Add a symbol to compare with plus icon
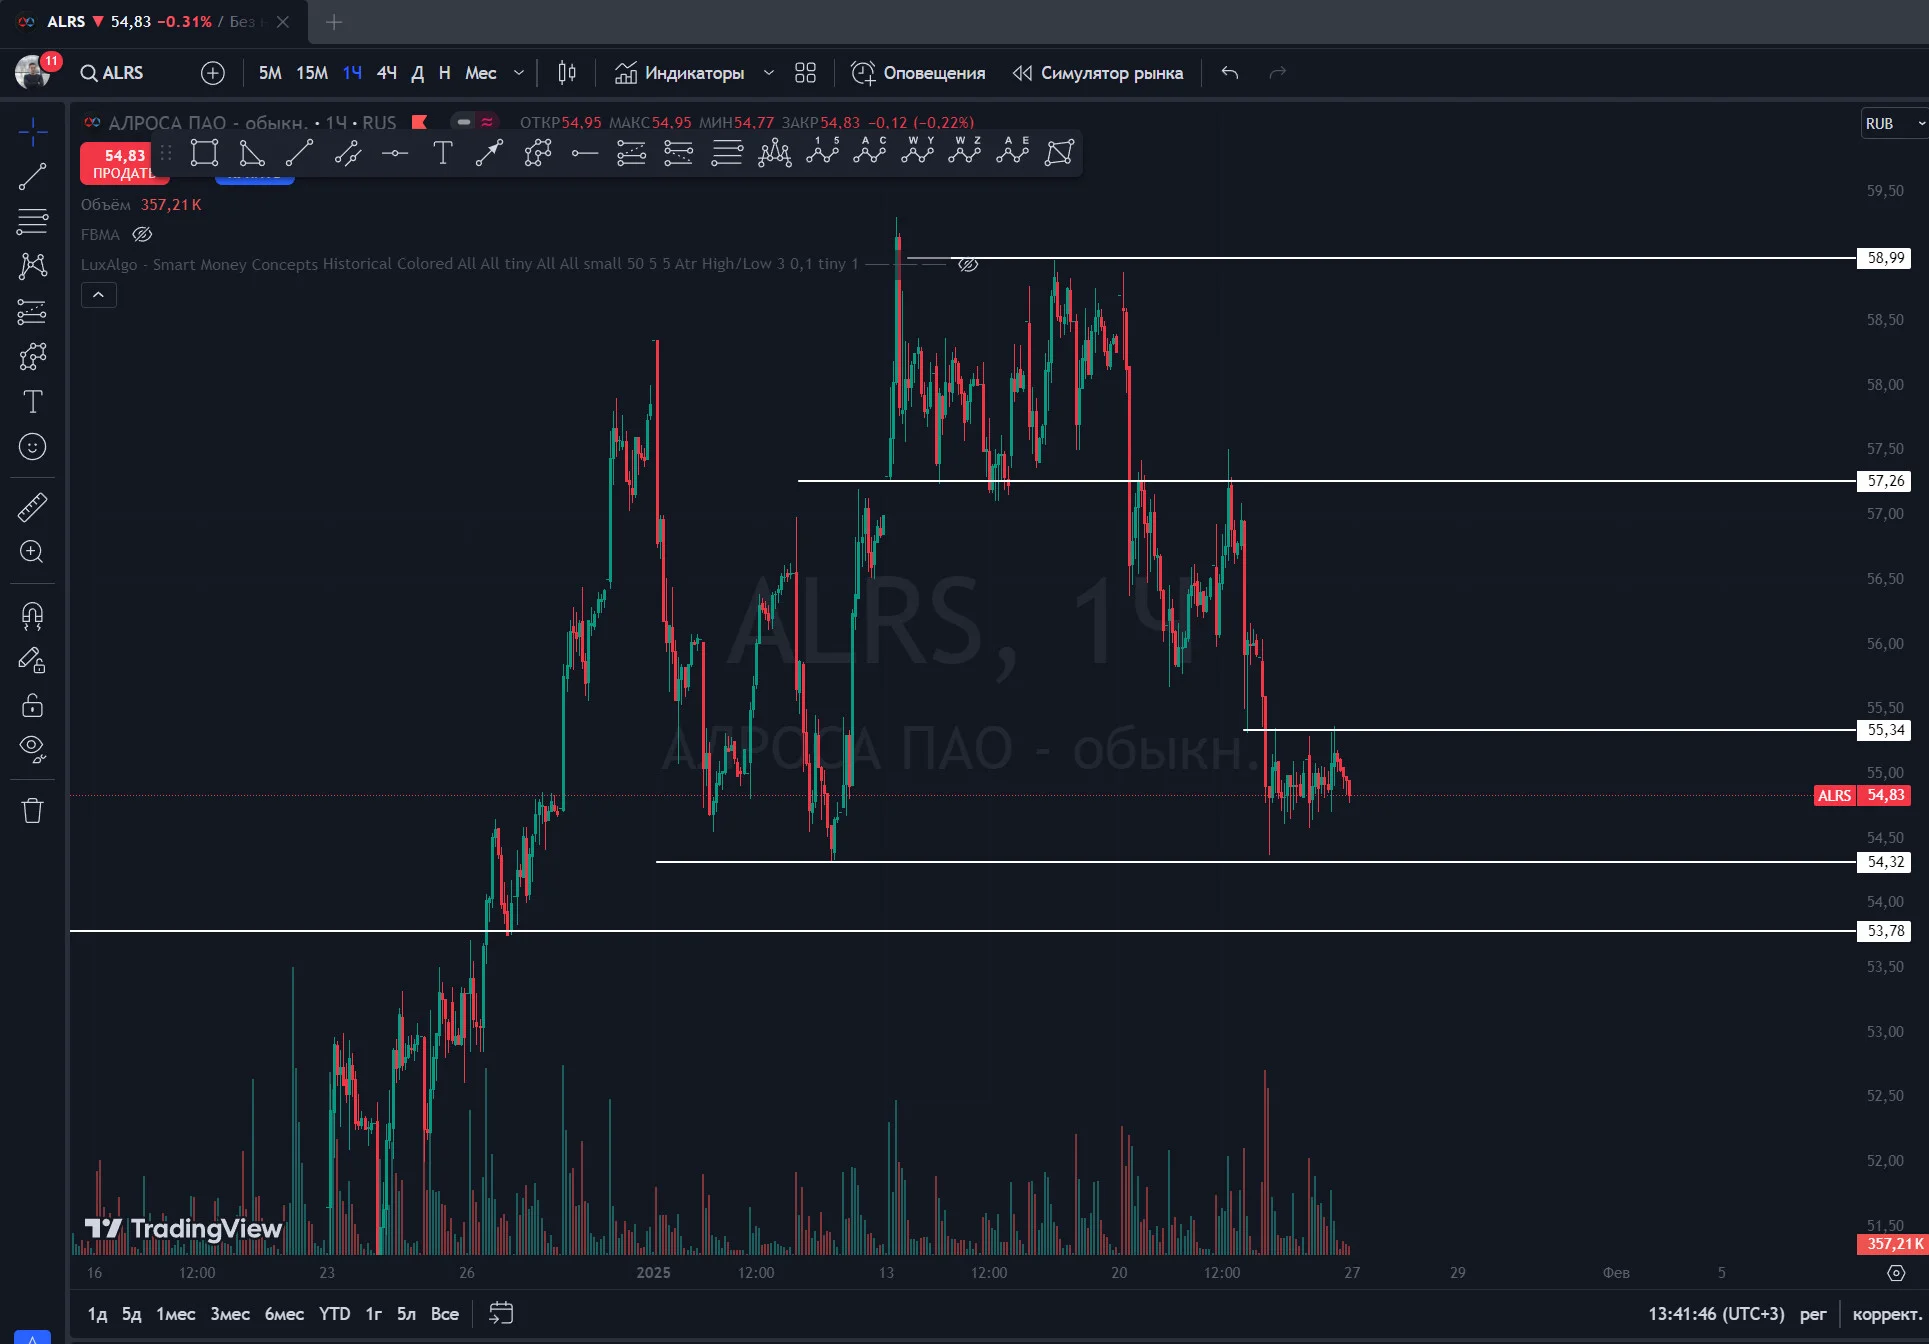This screenshot has height=1344, width=1929. [x=213, y=73]
